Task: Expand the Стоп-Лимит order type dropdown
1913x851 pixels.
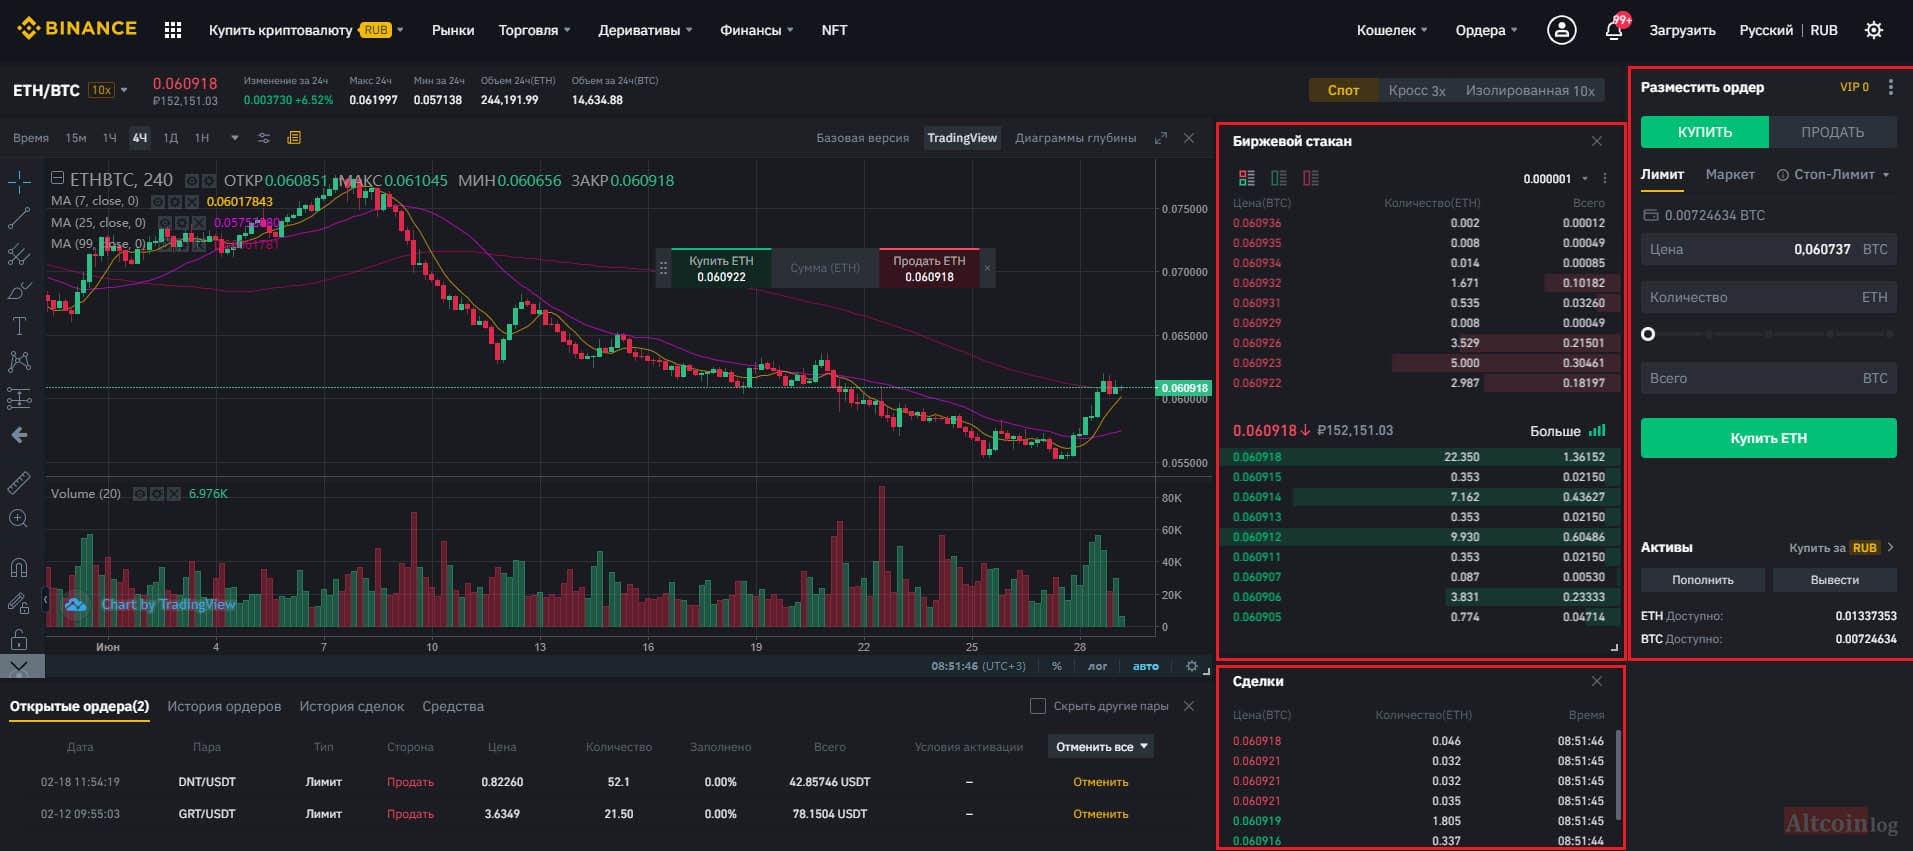Action: point(1834,174)
